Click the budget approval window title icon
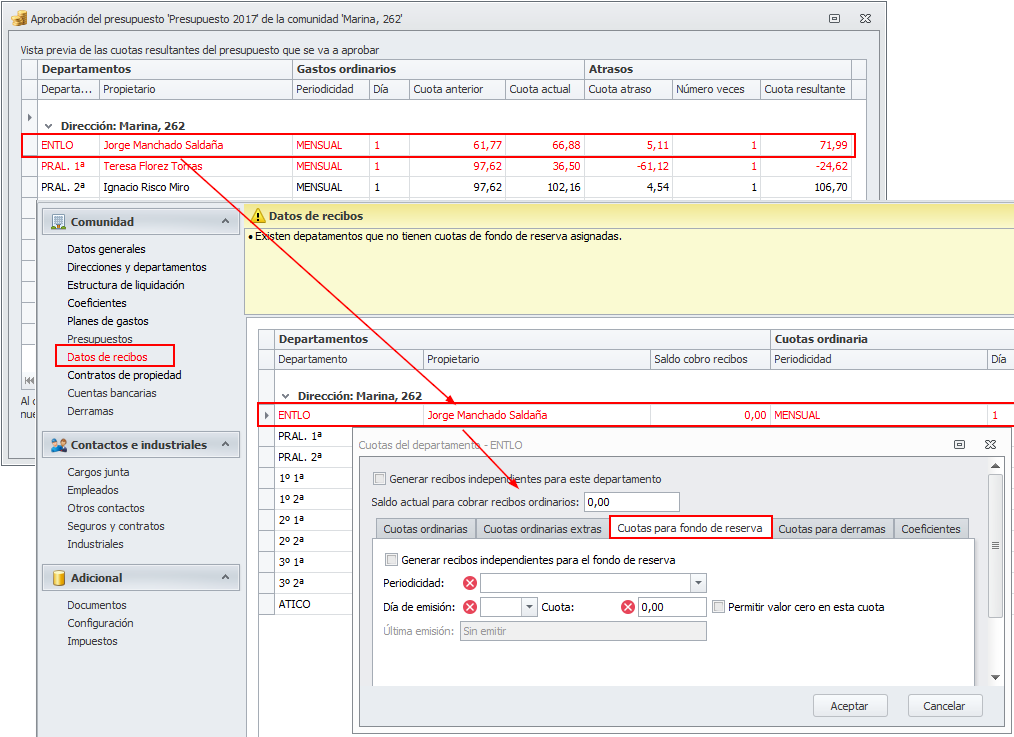The image size is (1014, 737). [18, 19]
